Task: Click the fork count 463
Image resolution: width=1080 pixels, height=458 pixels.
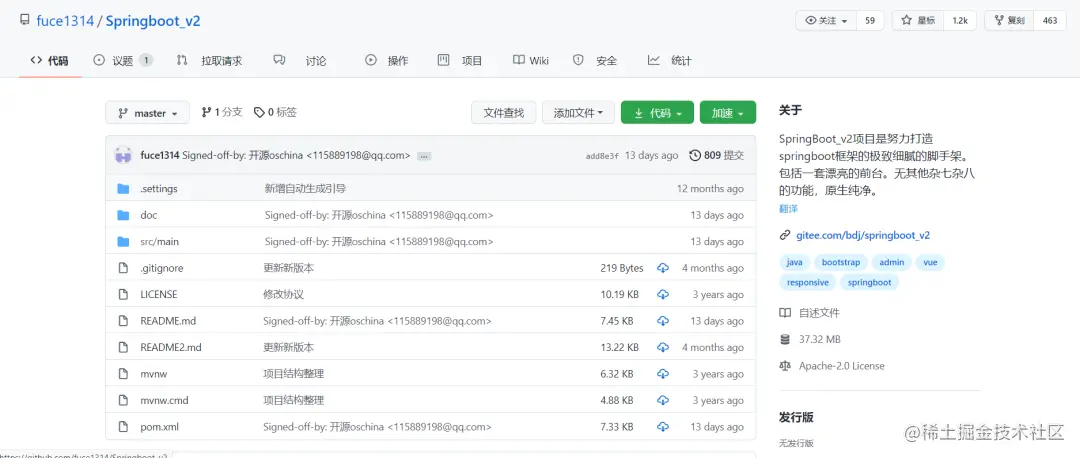Action: [1050, 21]
